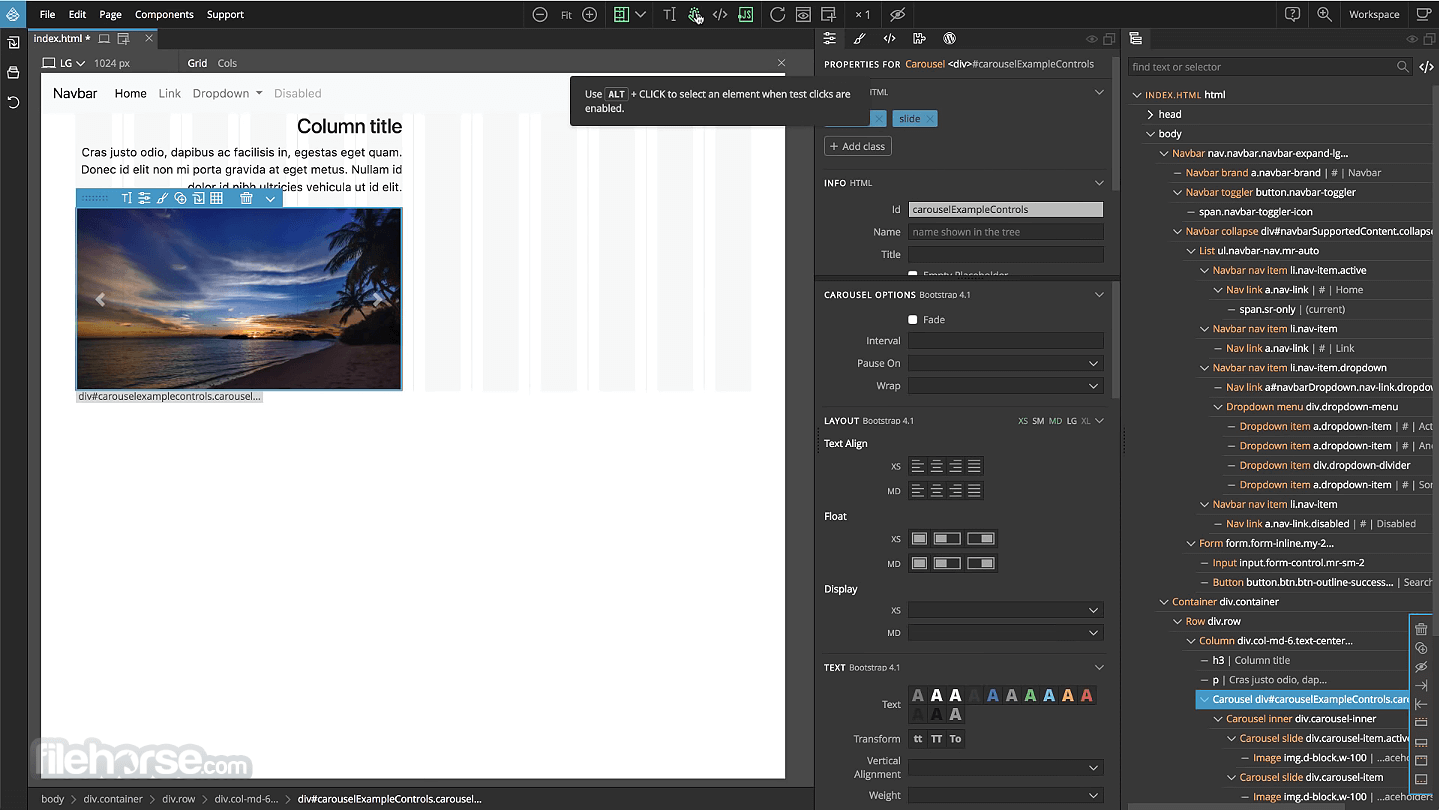Click the code icon next to tree search
This screenshot has width=1439, height=810.
click(1426, 67)
